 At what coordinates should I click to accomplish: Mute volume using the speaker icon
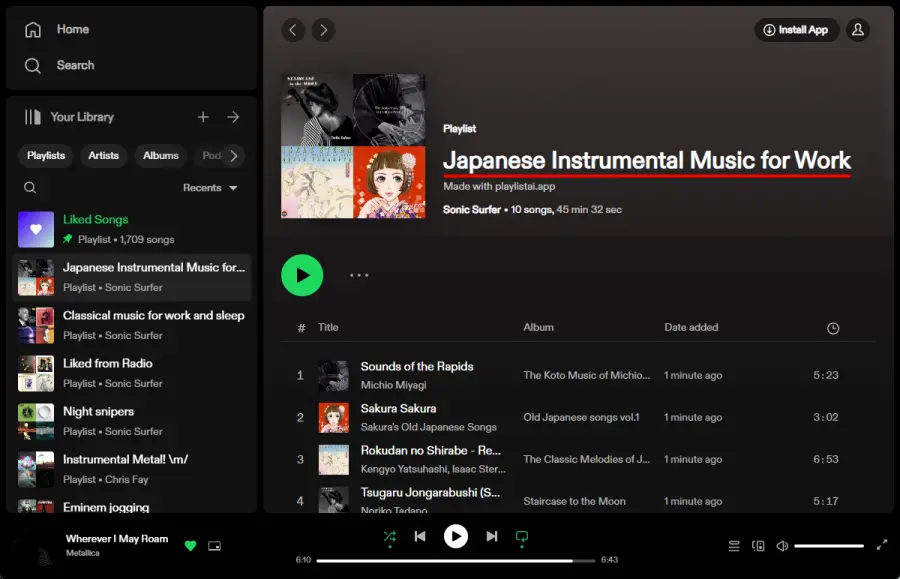[782, 546]
